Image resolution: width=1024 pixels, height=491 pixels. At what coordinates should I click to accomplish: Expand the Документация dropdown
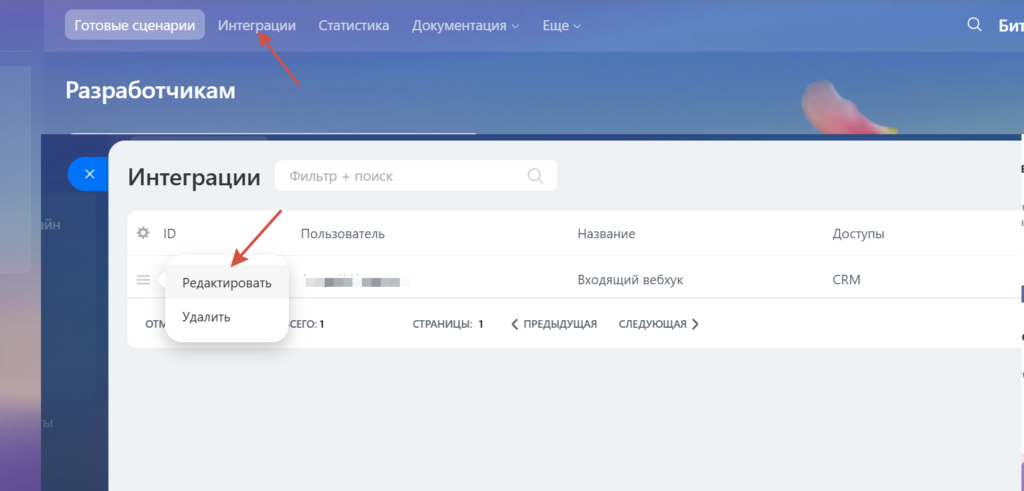[x=465, y=26]
